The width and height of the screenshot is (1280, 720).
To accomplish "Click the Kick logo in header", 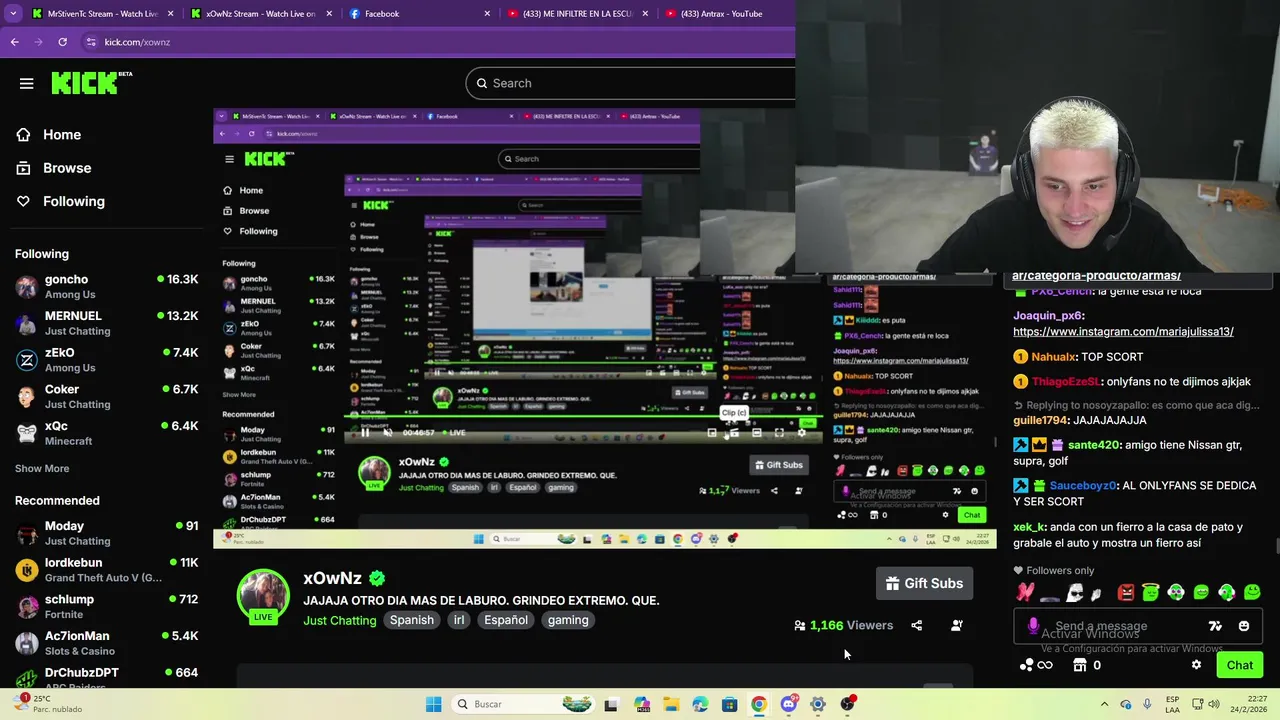I will [x=91, y=82].
